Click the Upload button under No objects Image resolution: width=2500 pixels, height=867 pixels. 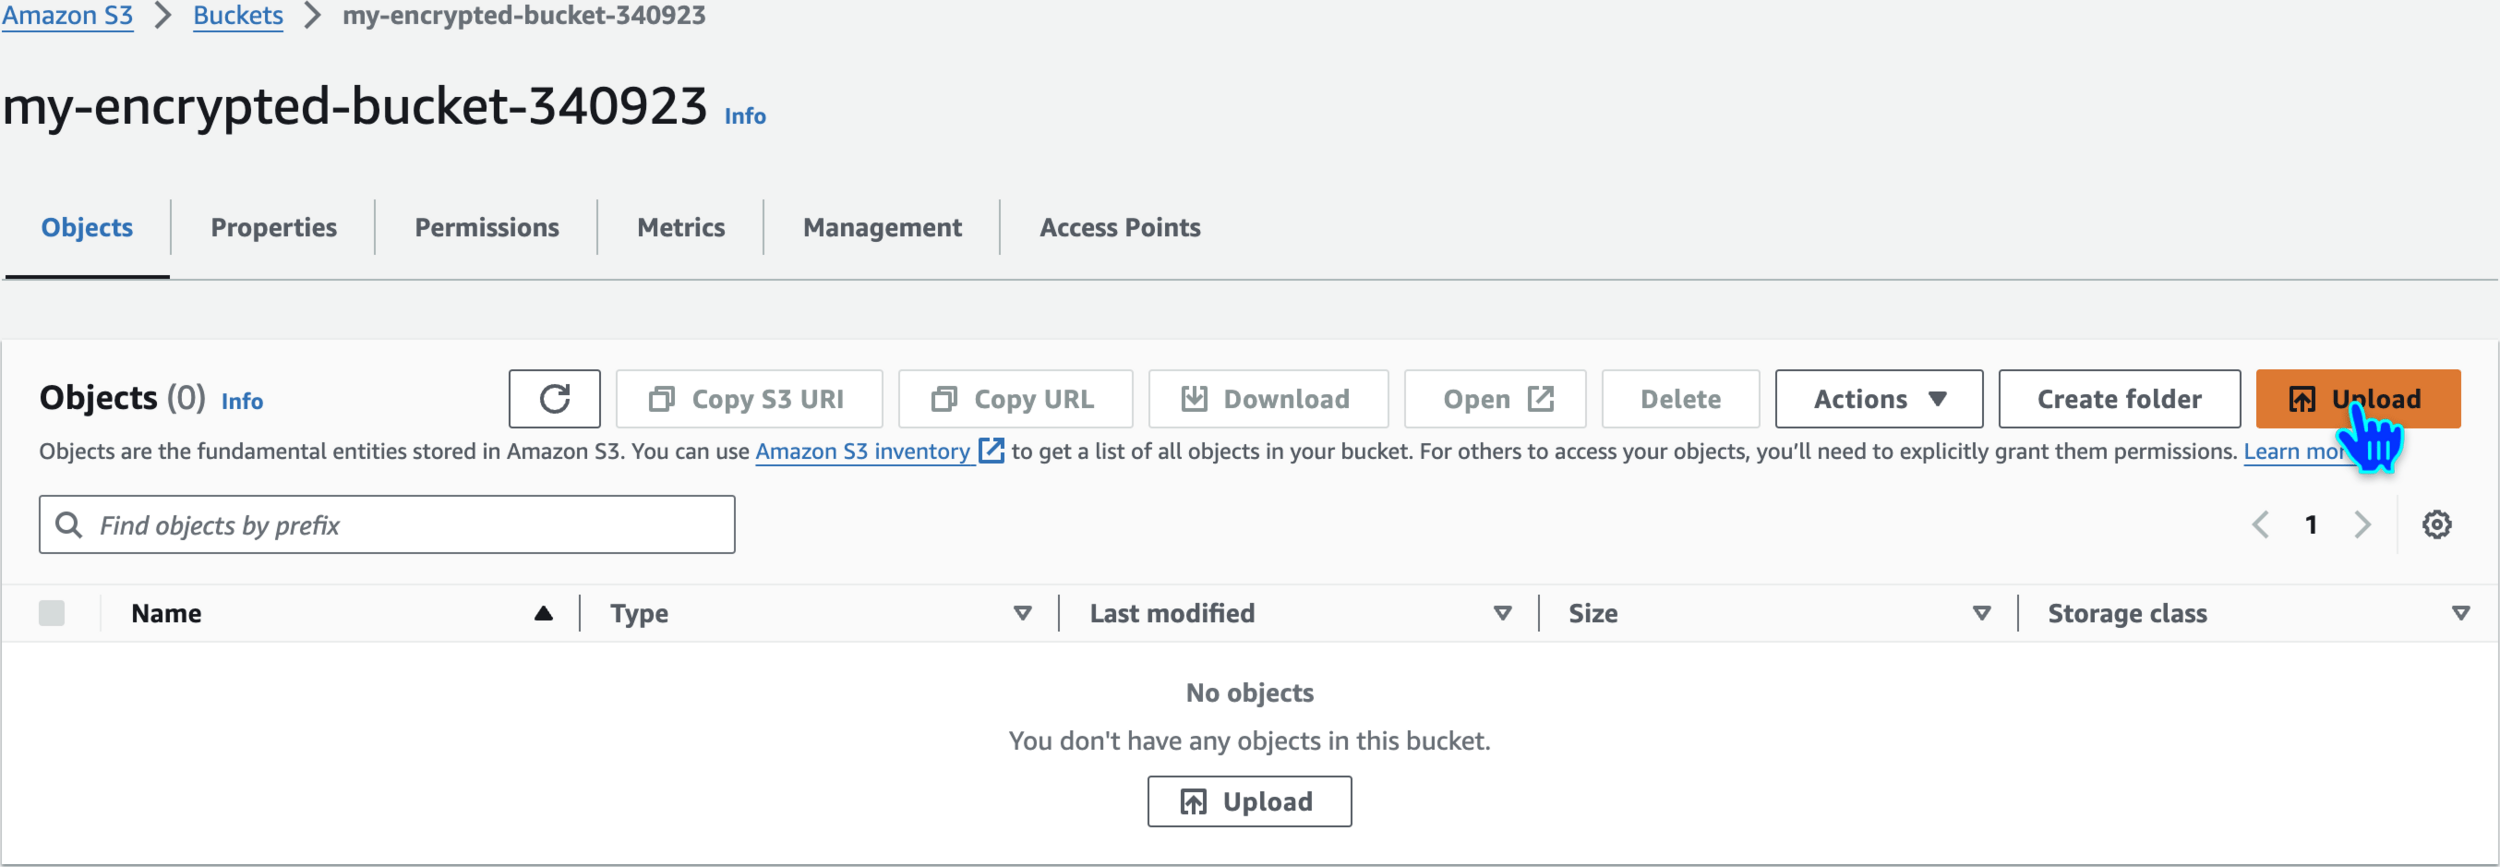1249,801
